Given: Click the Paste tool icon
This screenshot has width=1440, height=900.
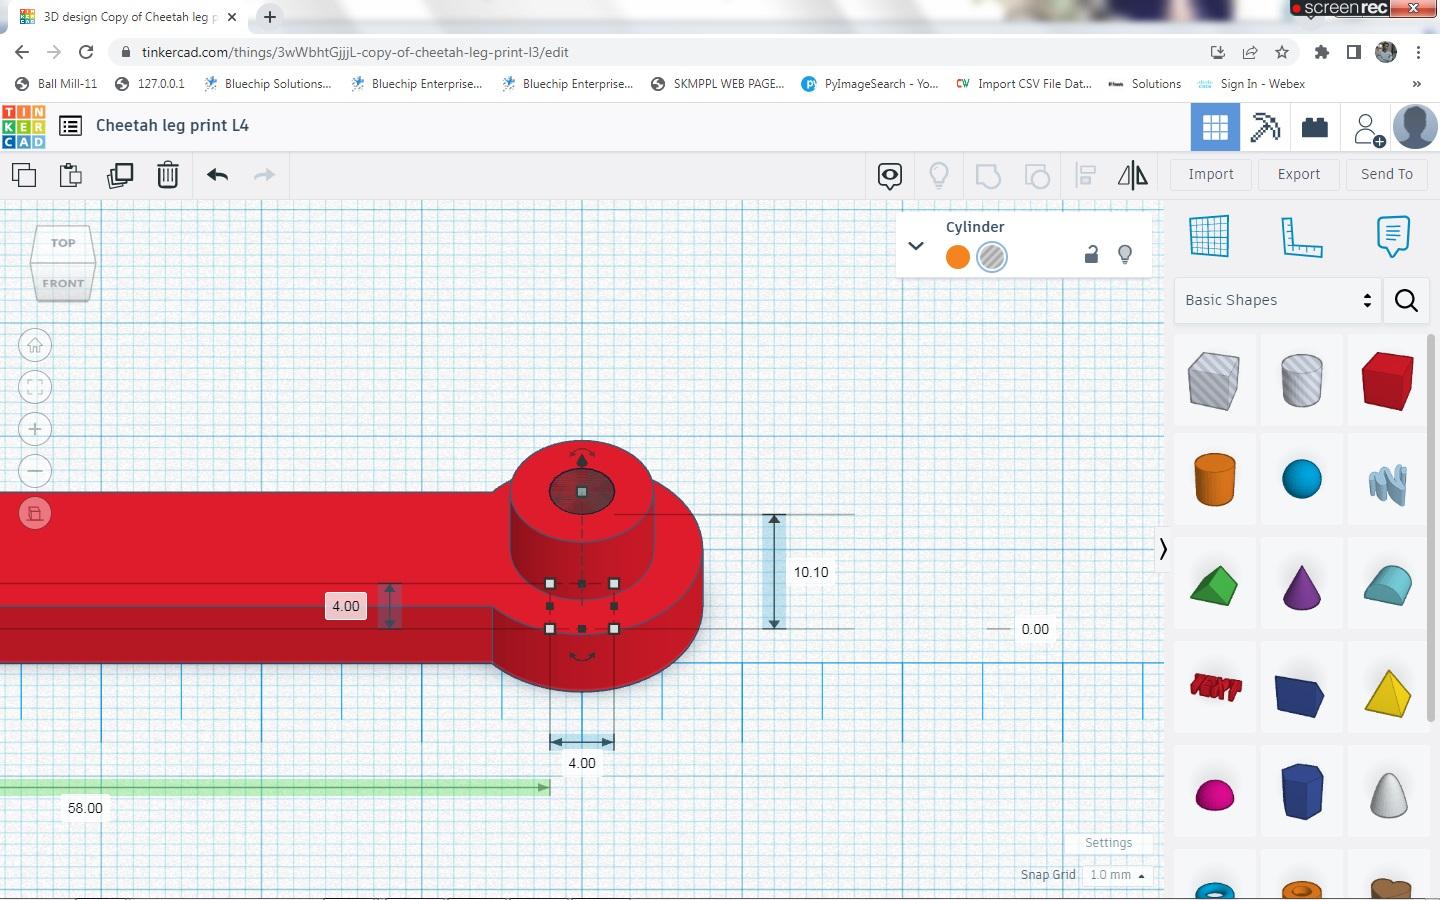Looking at the screenshot, I should [71, 175].
